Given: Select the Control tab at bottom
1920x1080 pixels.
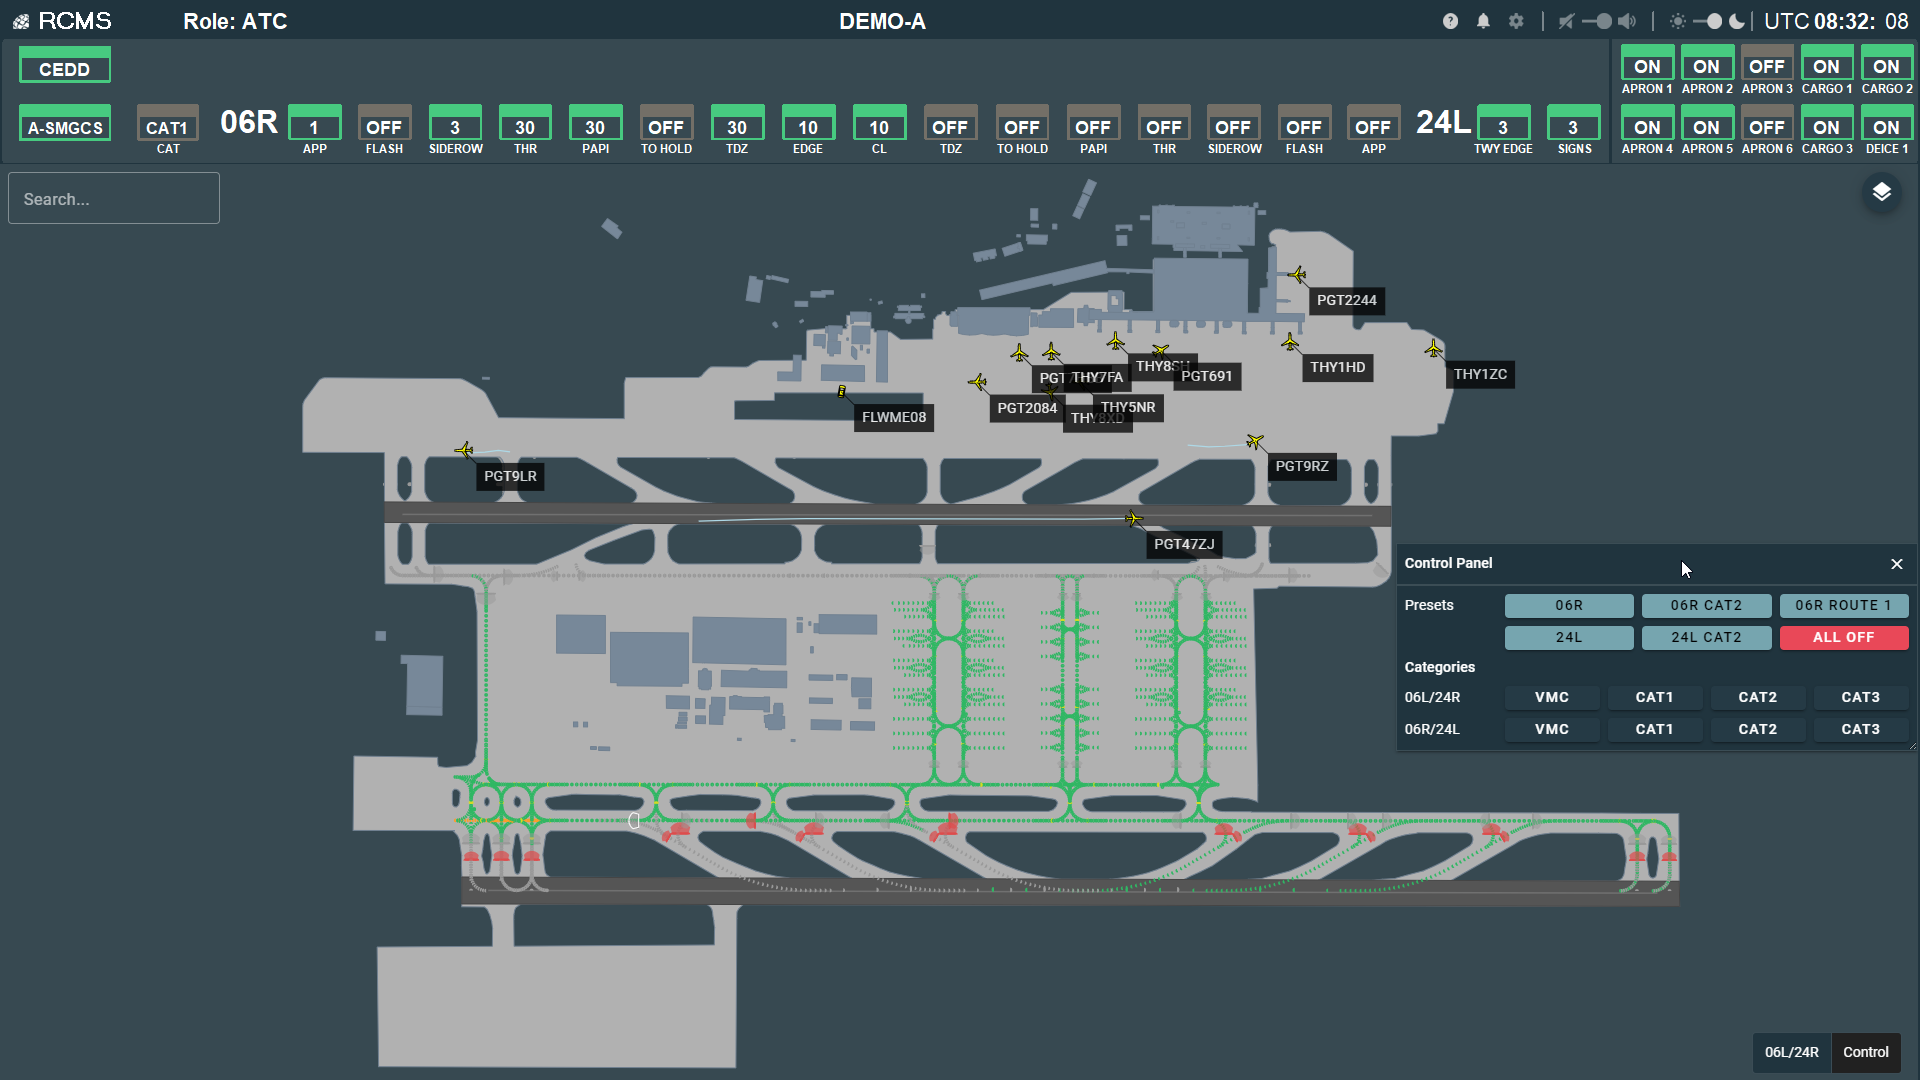Looking at the screenshot, I should (1865, 1052).
